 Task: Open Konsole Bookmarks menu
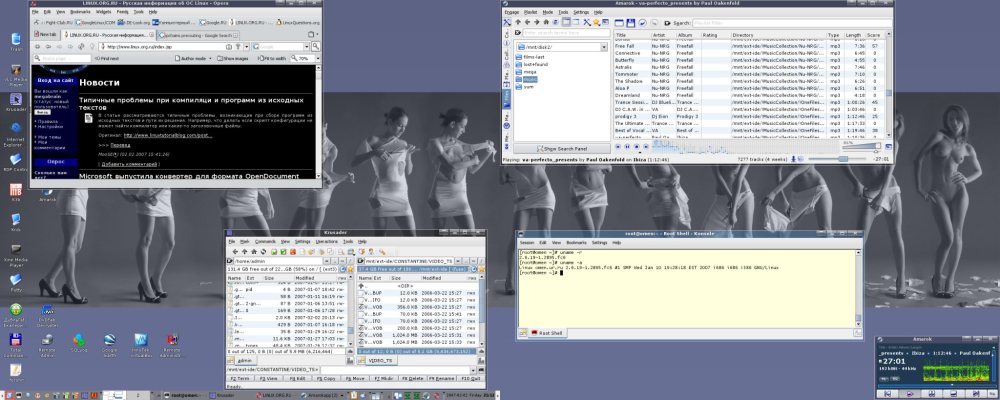click(x=577, y=243)
